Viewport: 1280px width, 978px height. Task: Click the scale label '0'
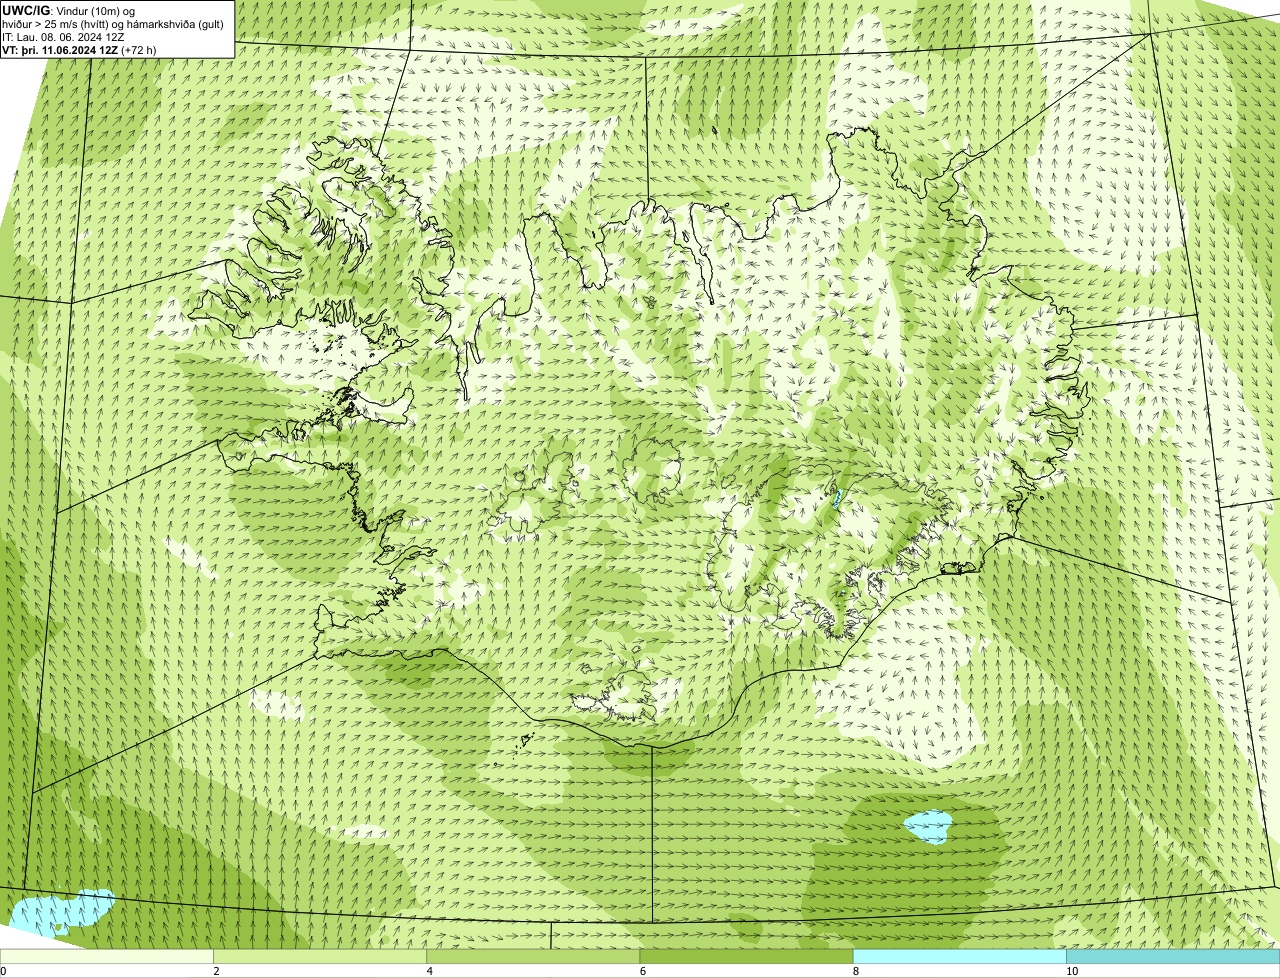click(4, 971)
